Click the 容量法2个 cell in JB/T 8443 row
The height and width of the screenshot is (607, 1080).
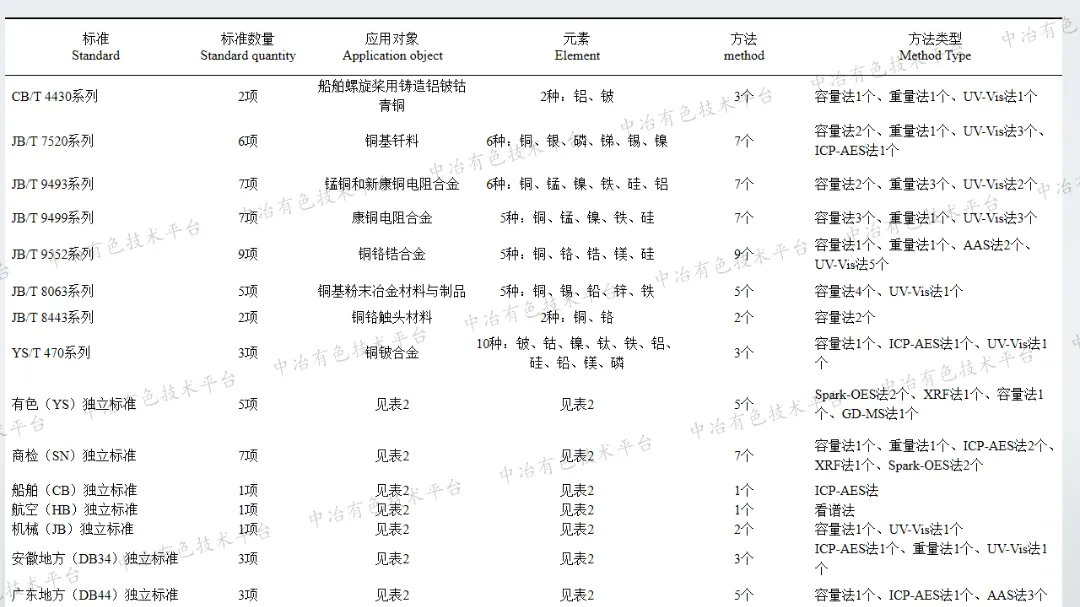845,318
